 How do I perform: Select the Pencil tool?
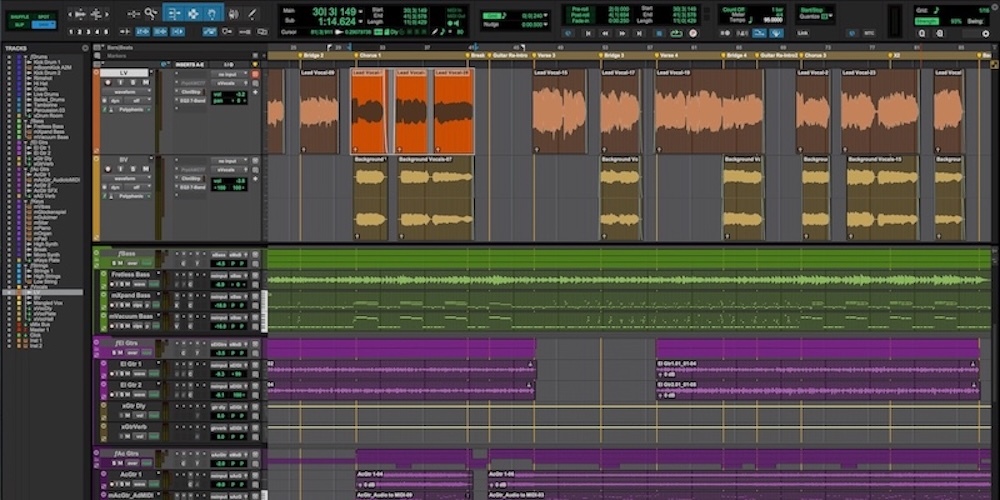[x=252, y=13]
